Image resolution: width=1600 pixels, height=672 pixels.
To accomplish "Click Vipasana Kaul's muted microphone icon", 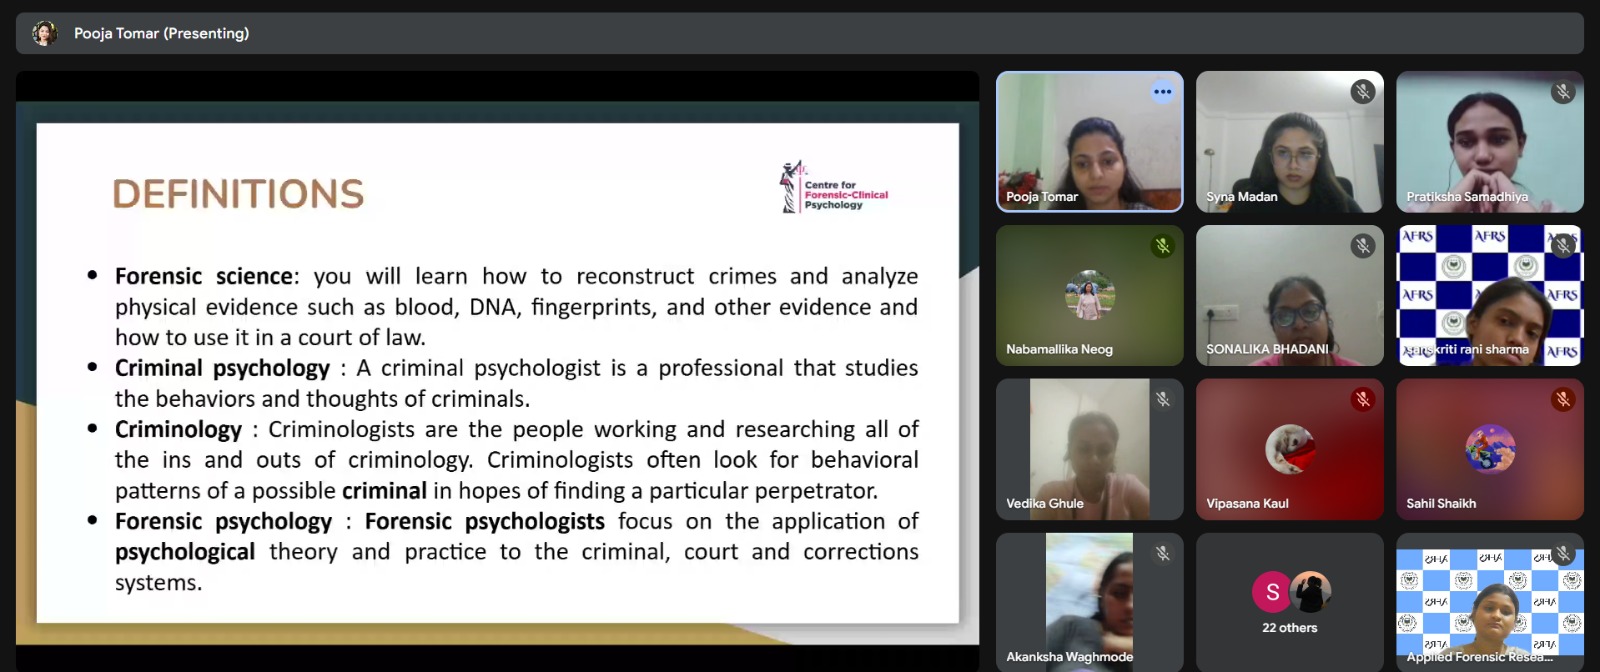I will pos(1362,399).
